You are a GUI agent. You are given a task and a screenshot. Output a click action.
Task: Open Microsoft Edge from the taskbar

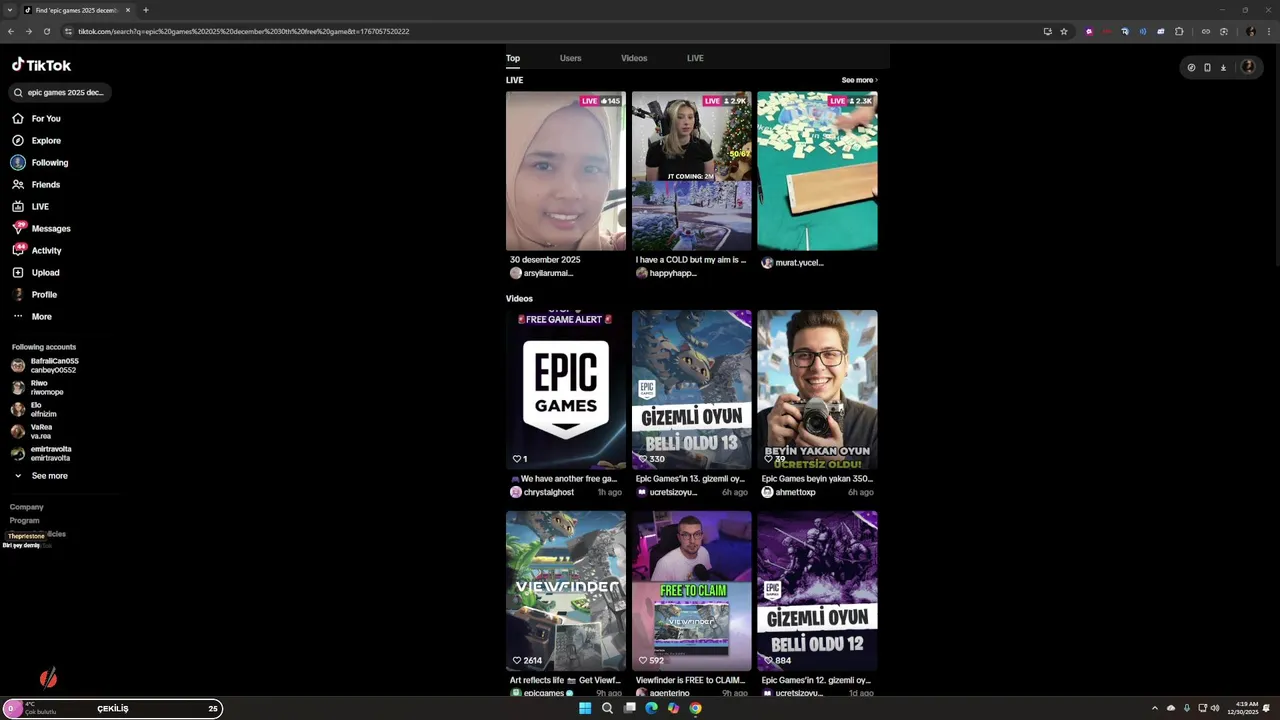tap(651, 708)
